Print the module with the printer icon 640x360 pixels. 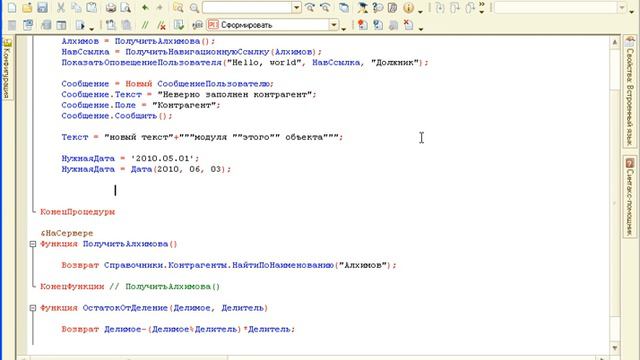tap(111, 7)
